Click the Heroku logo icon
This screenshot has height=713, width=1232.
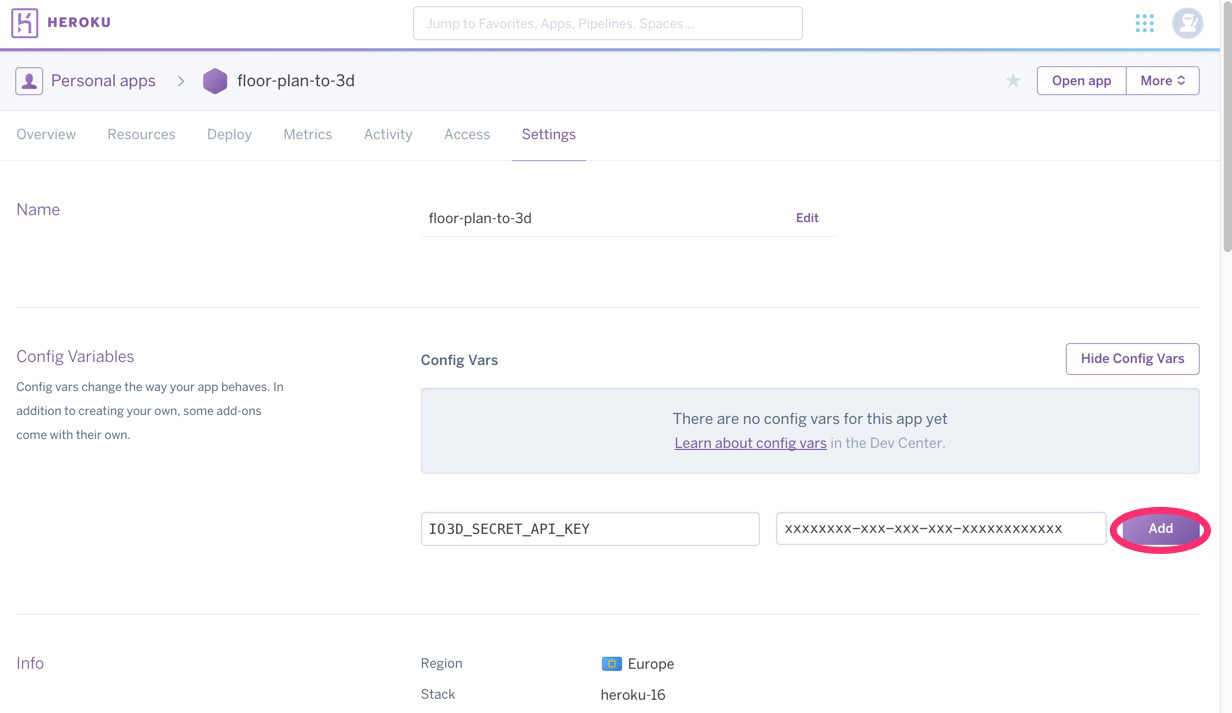(25, 23)
